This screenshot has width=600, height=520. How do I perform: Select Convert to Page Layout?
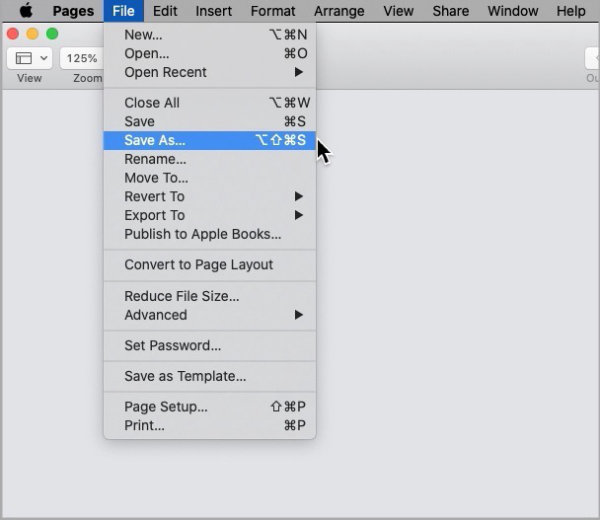(x=210, y=265)
